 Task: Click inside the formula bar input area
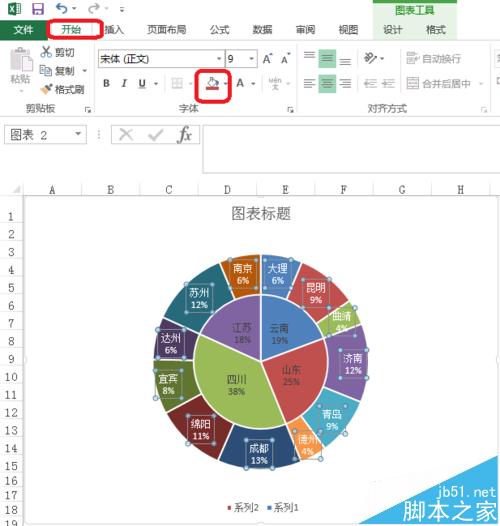click(x=351, y=149)
